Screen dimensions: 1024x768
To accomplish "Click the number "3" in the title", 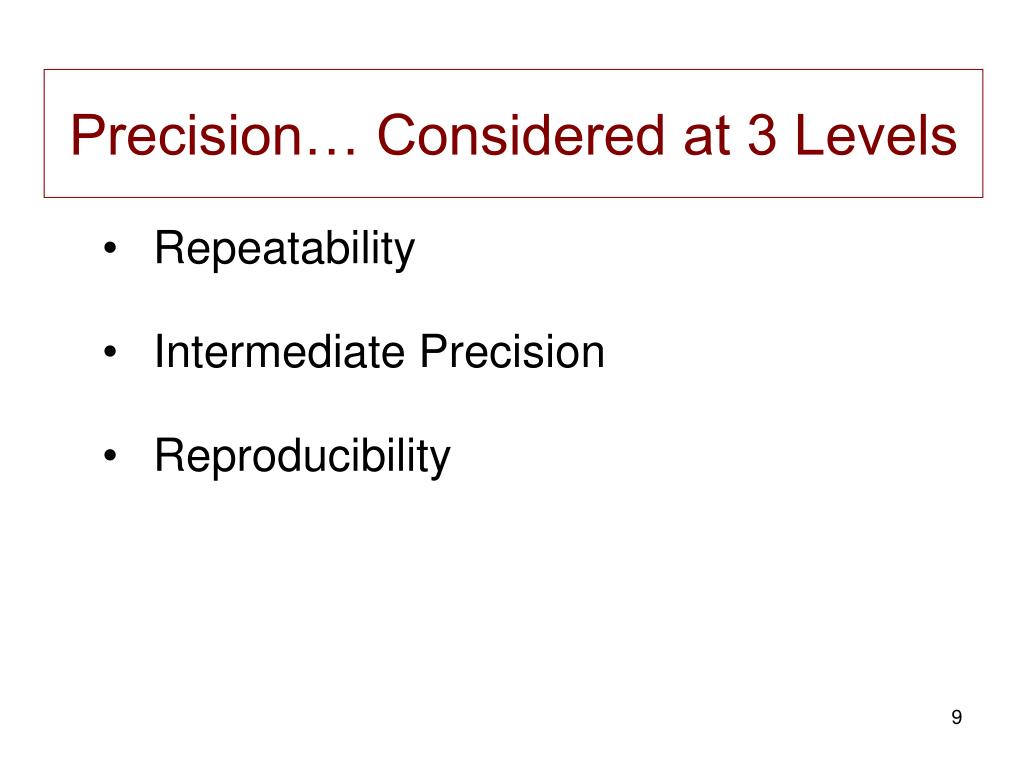I will point(761,135).
